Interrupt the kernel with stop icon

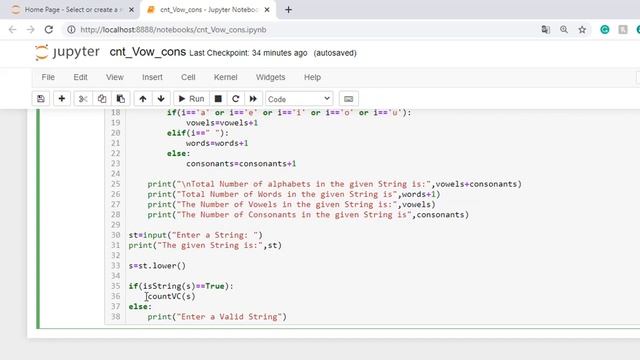(218, 99)
